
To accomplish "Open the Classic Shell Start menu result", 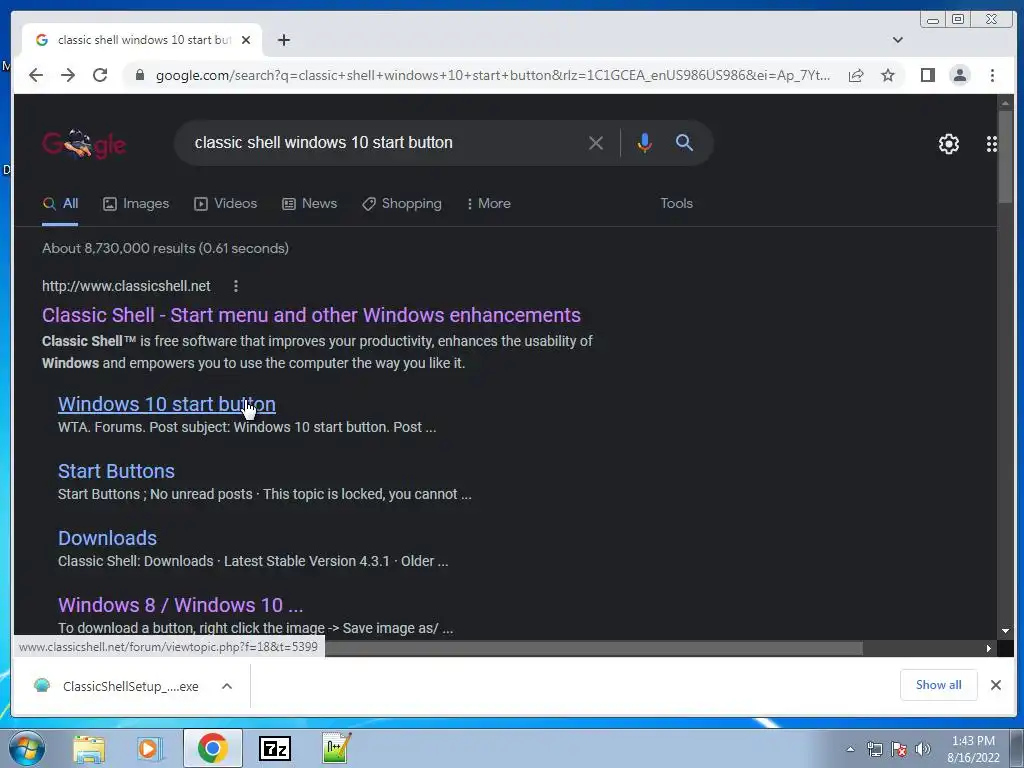I will (311, 315).
